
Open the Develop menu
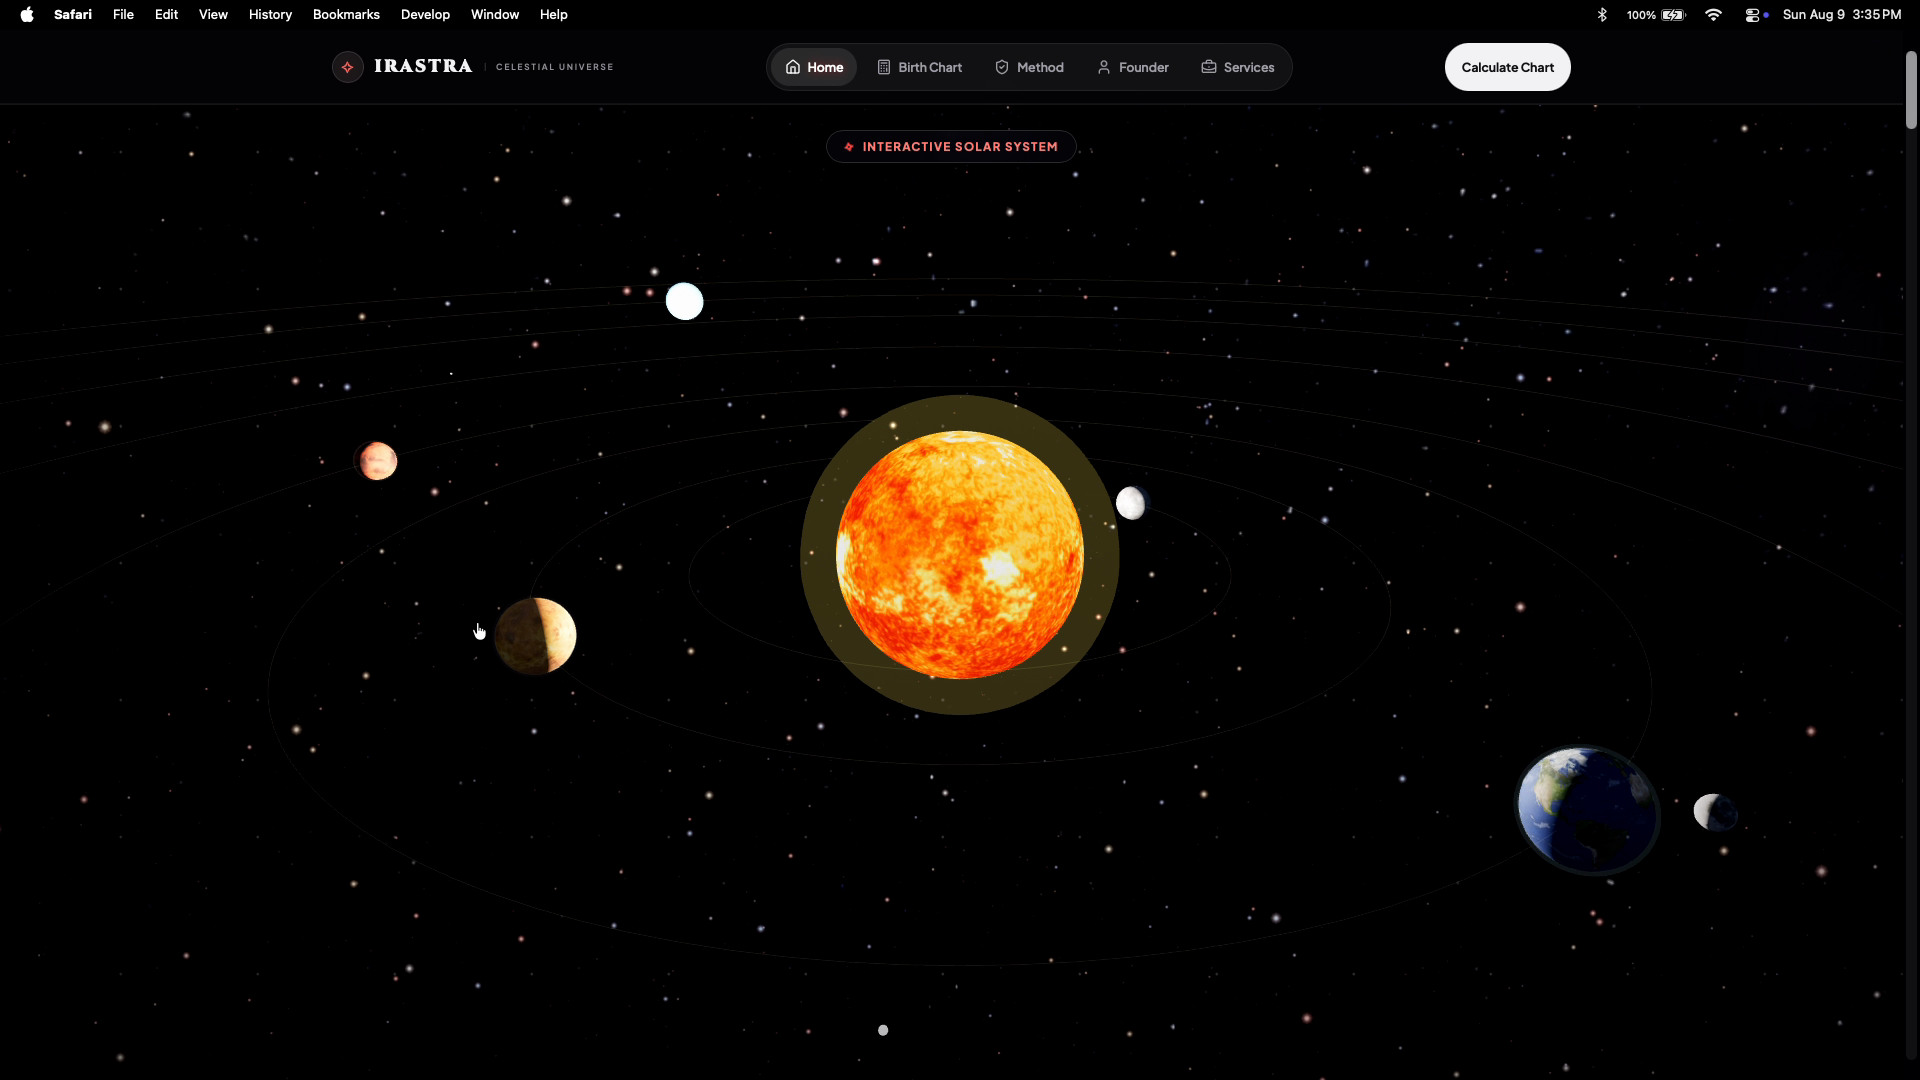pyautogui.click(x=425, y=14)
